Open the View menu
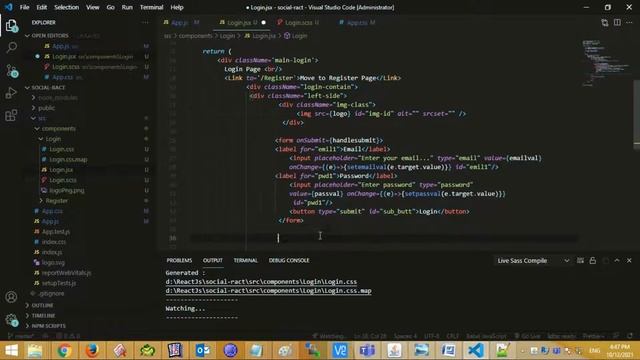The image size is (640, 360). (x=93, y=7)
